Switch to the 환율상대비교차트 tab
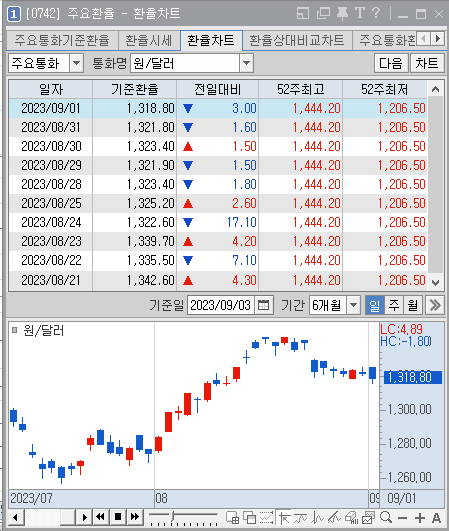Screen dimensions: 449x531 click(297, 40)
